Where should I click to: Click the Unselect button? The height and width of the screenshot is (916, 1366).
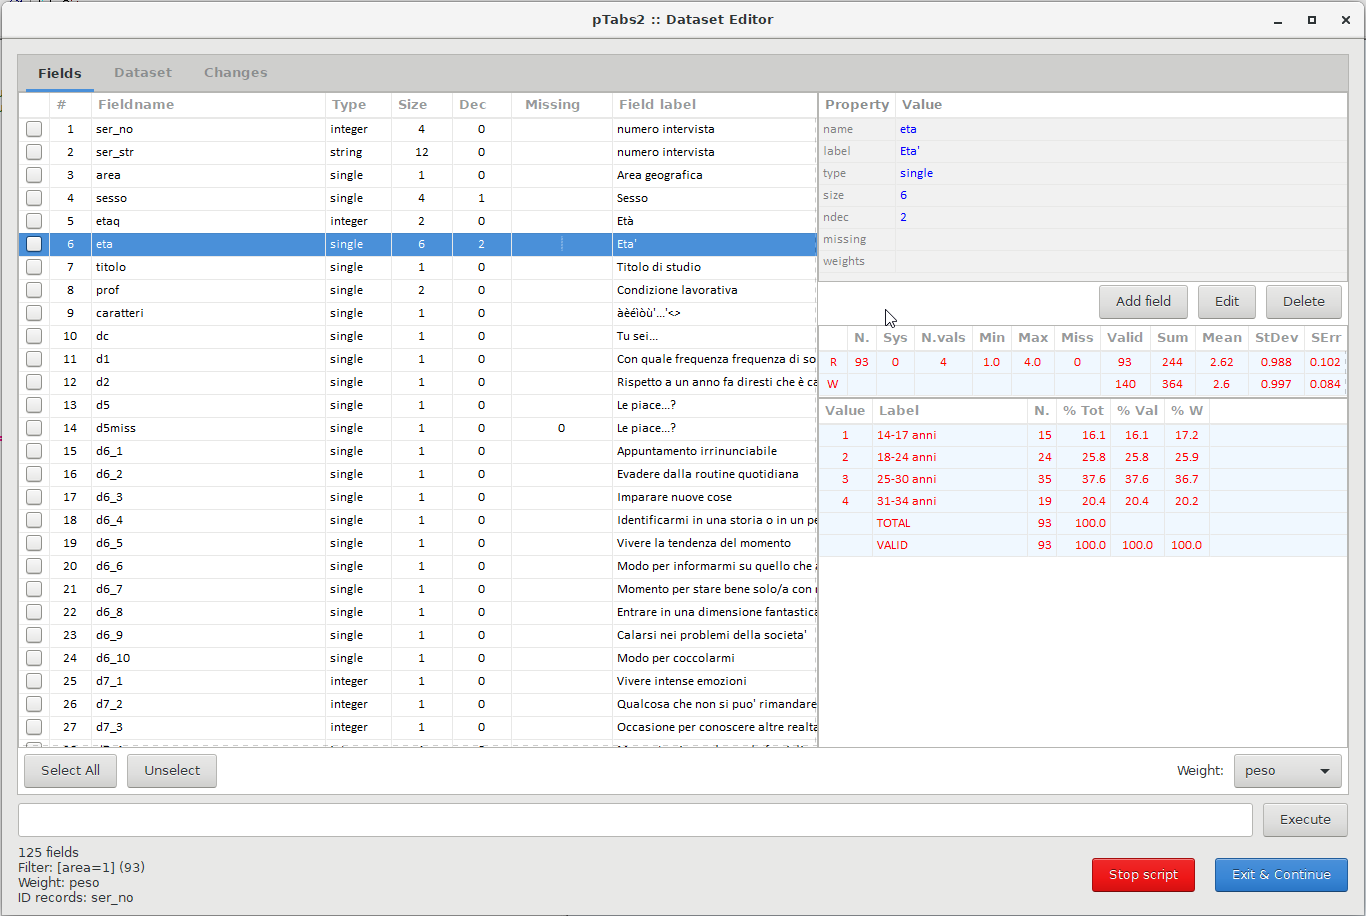[x=172, y=771]
